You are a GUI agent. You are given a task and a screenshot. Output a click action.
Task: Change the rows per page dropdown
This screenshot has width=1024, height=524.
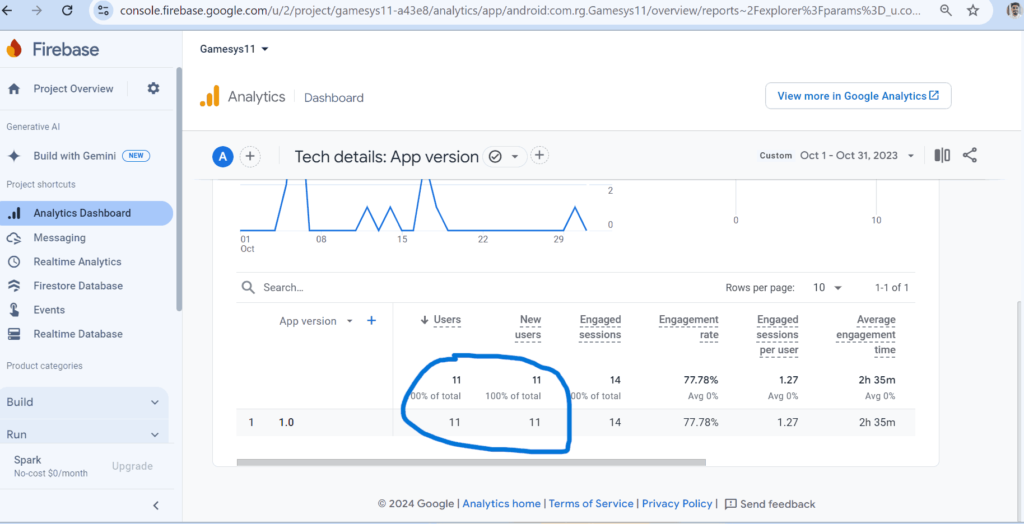[827, 287]
